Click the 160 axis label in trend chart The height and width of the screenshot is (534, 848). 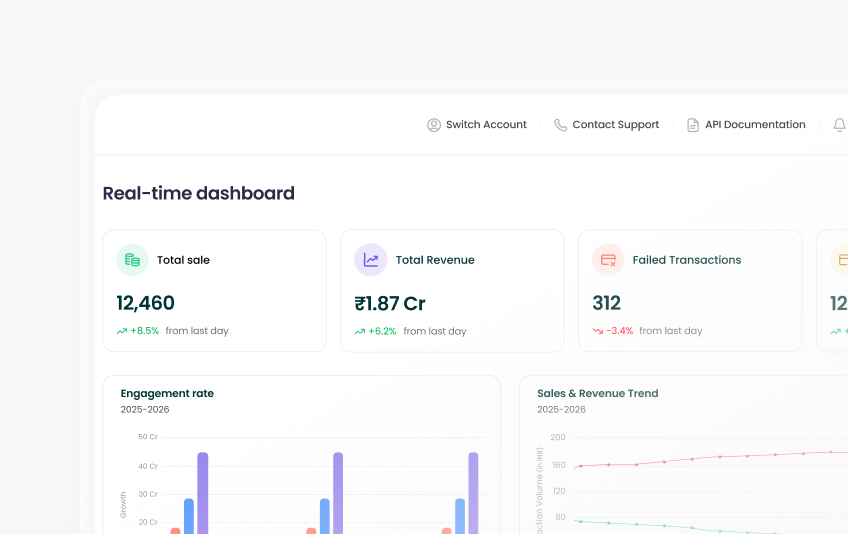(x=558, y=465)
